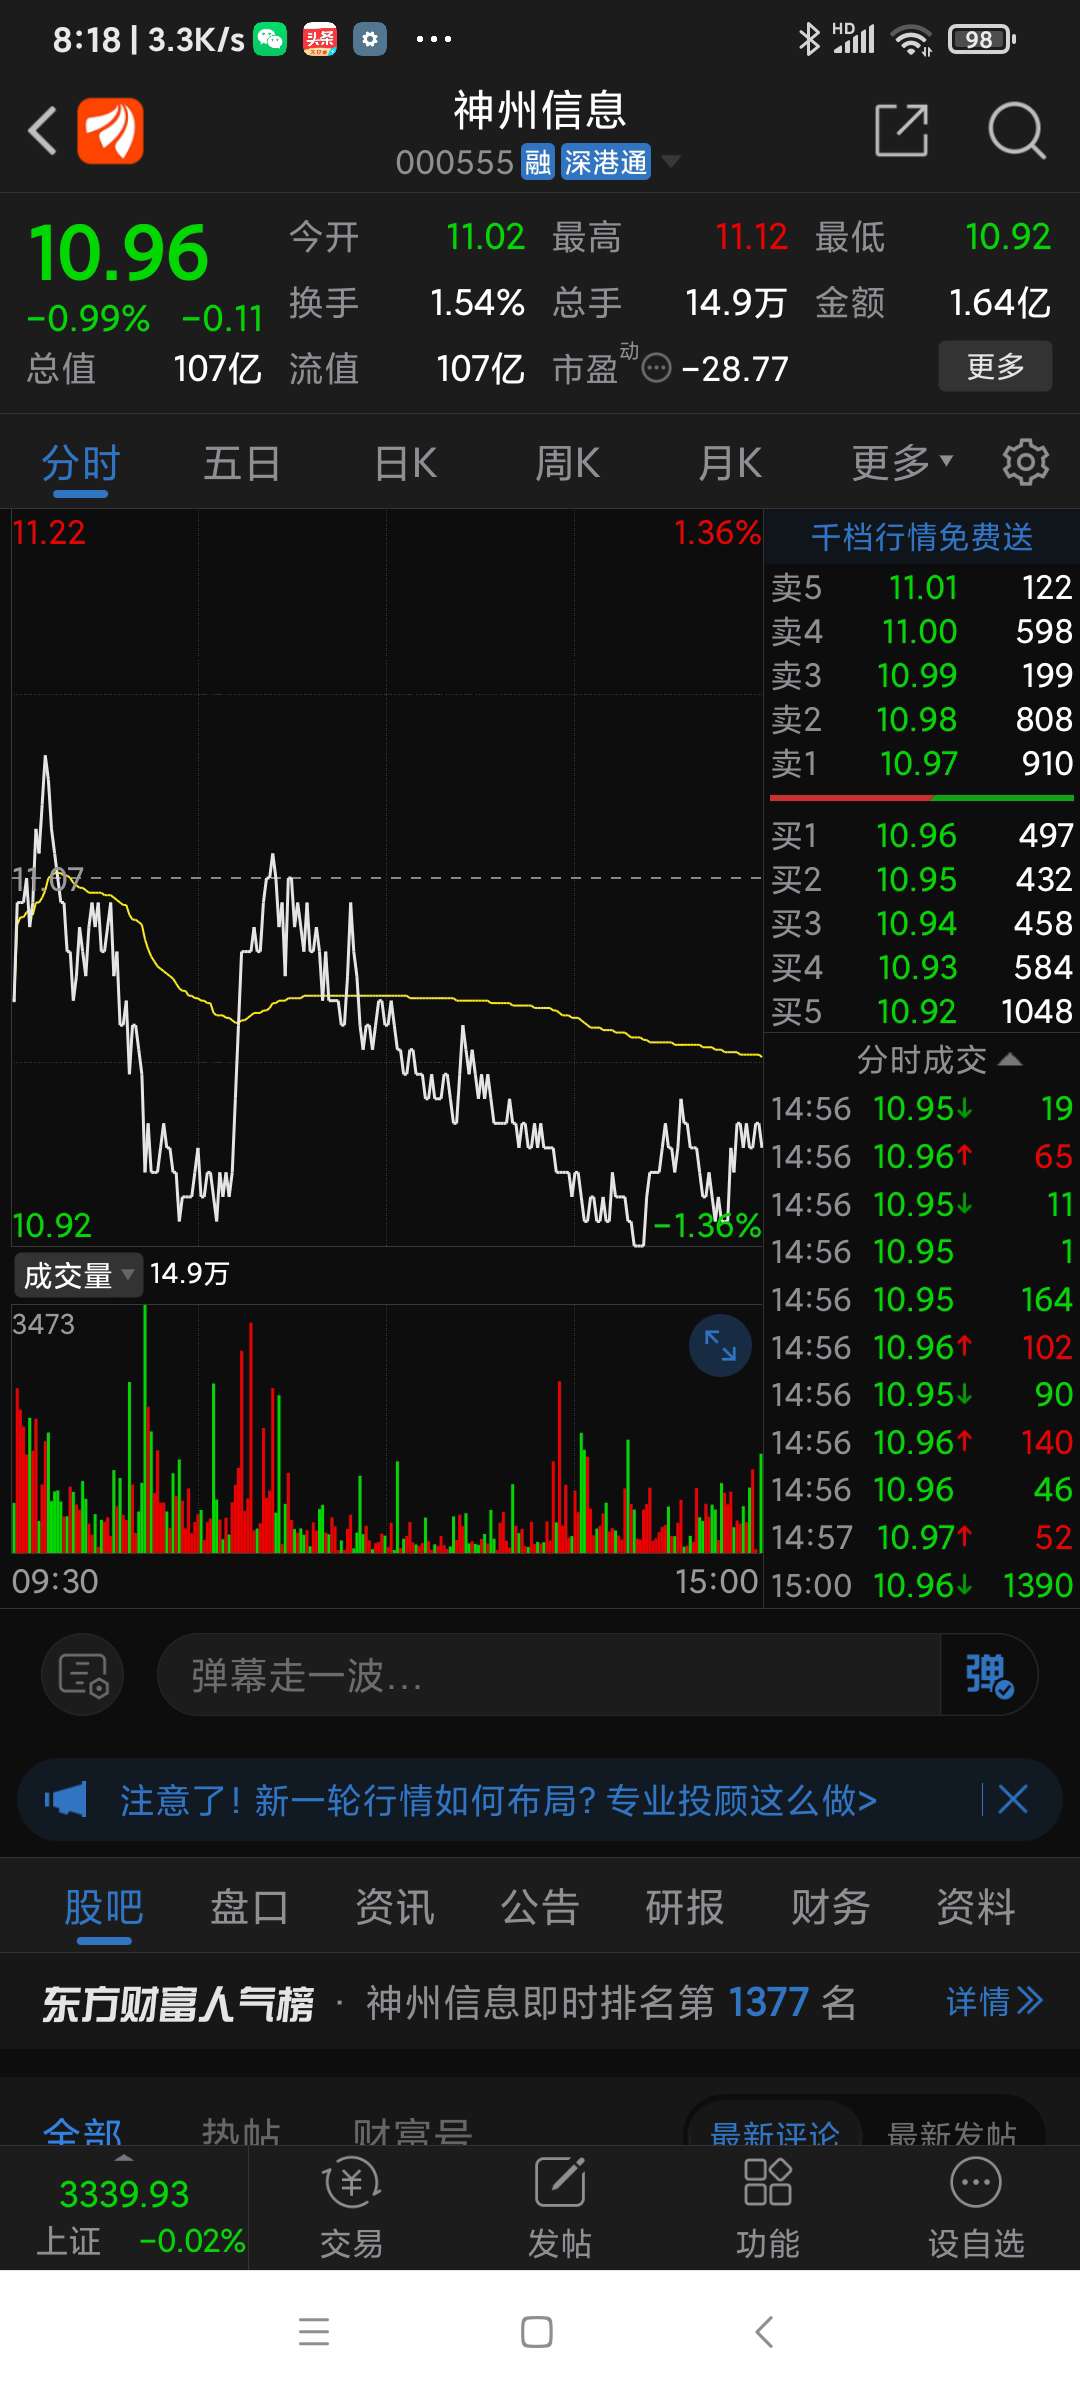1080x2400 pixels.
Task: Tap the volume bar chart
Action: click(x=387, y=1430)
